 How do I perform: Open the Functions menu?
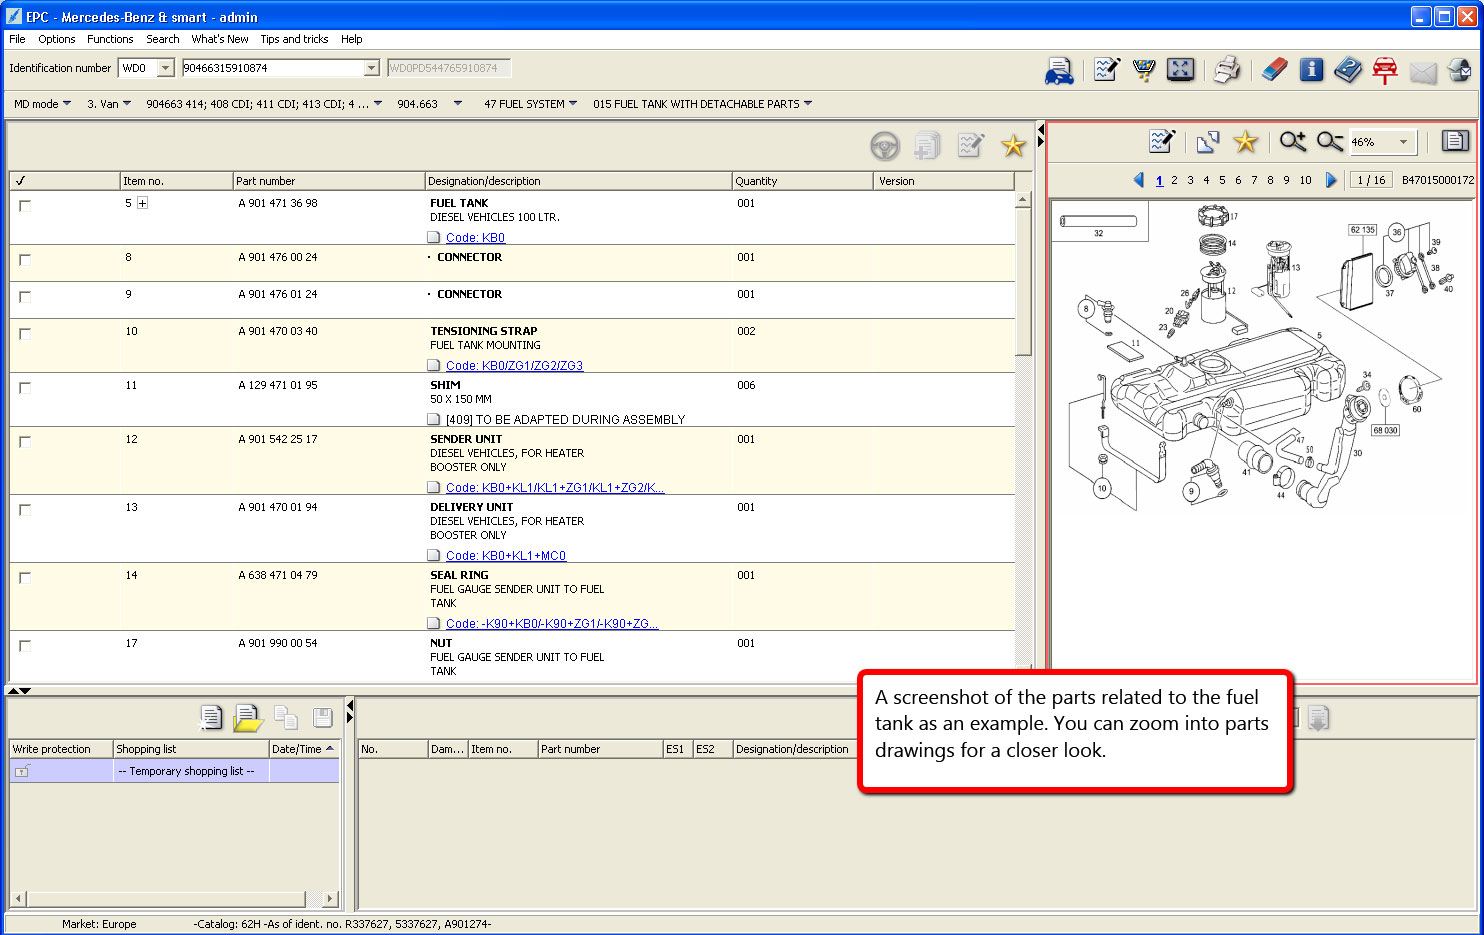point(110,39)
